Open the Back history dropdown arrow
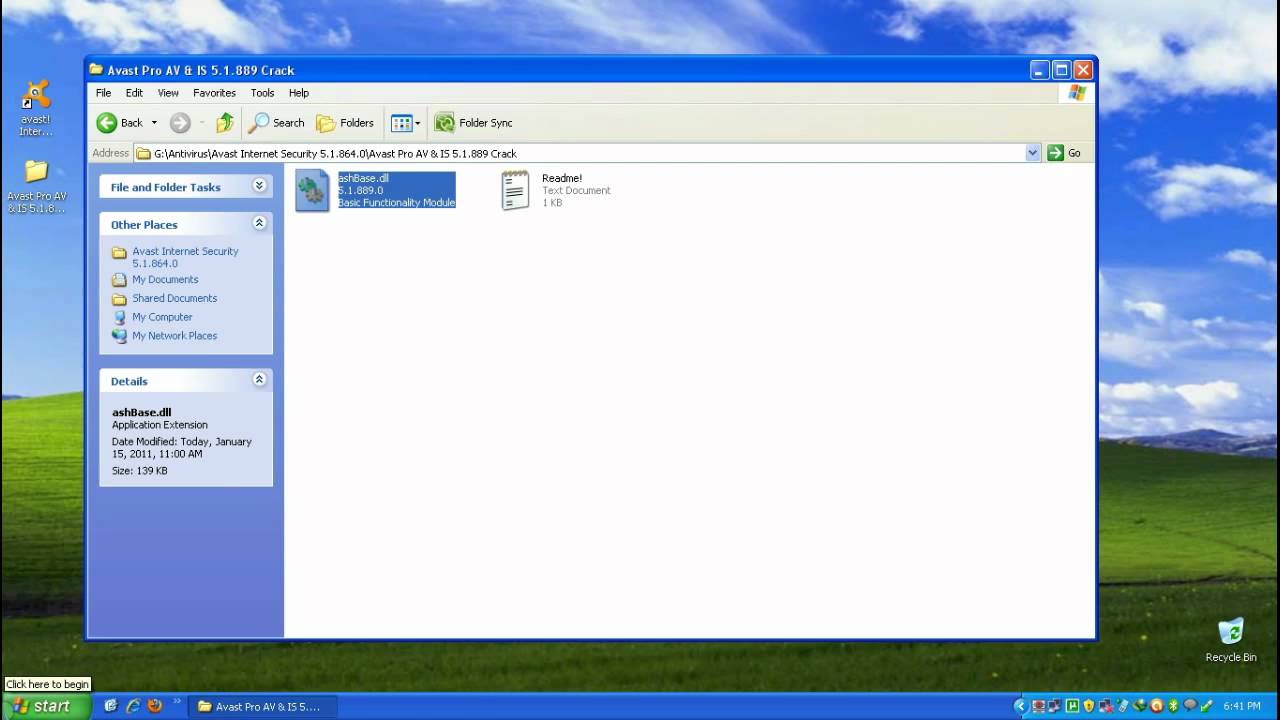This screenshot has height=720, width=1280. tap(154, 123)
